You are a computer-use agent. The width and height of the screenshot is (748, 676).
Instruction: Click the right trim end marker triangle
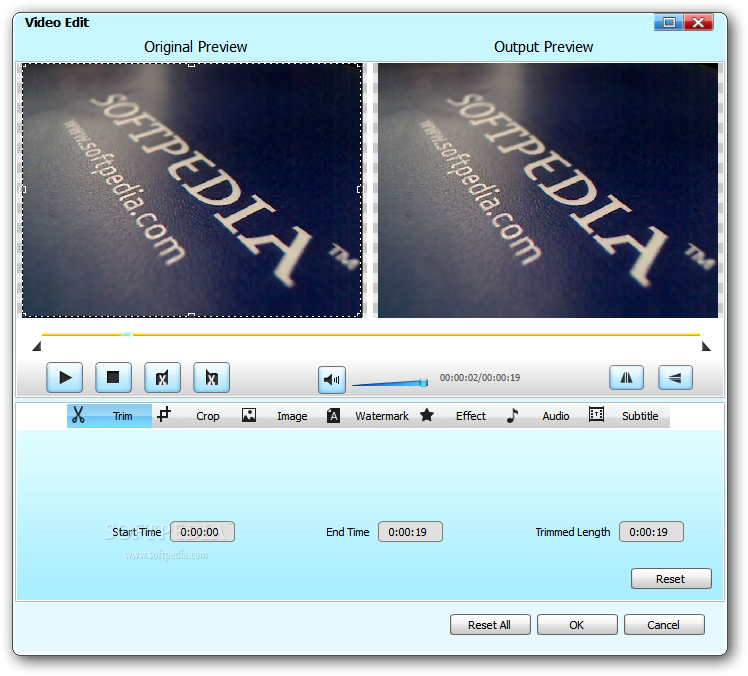706,346
